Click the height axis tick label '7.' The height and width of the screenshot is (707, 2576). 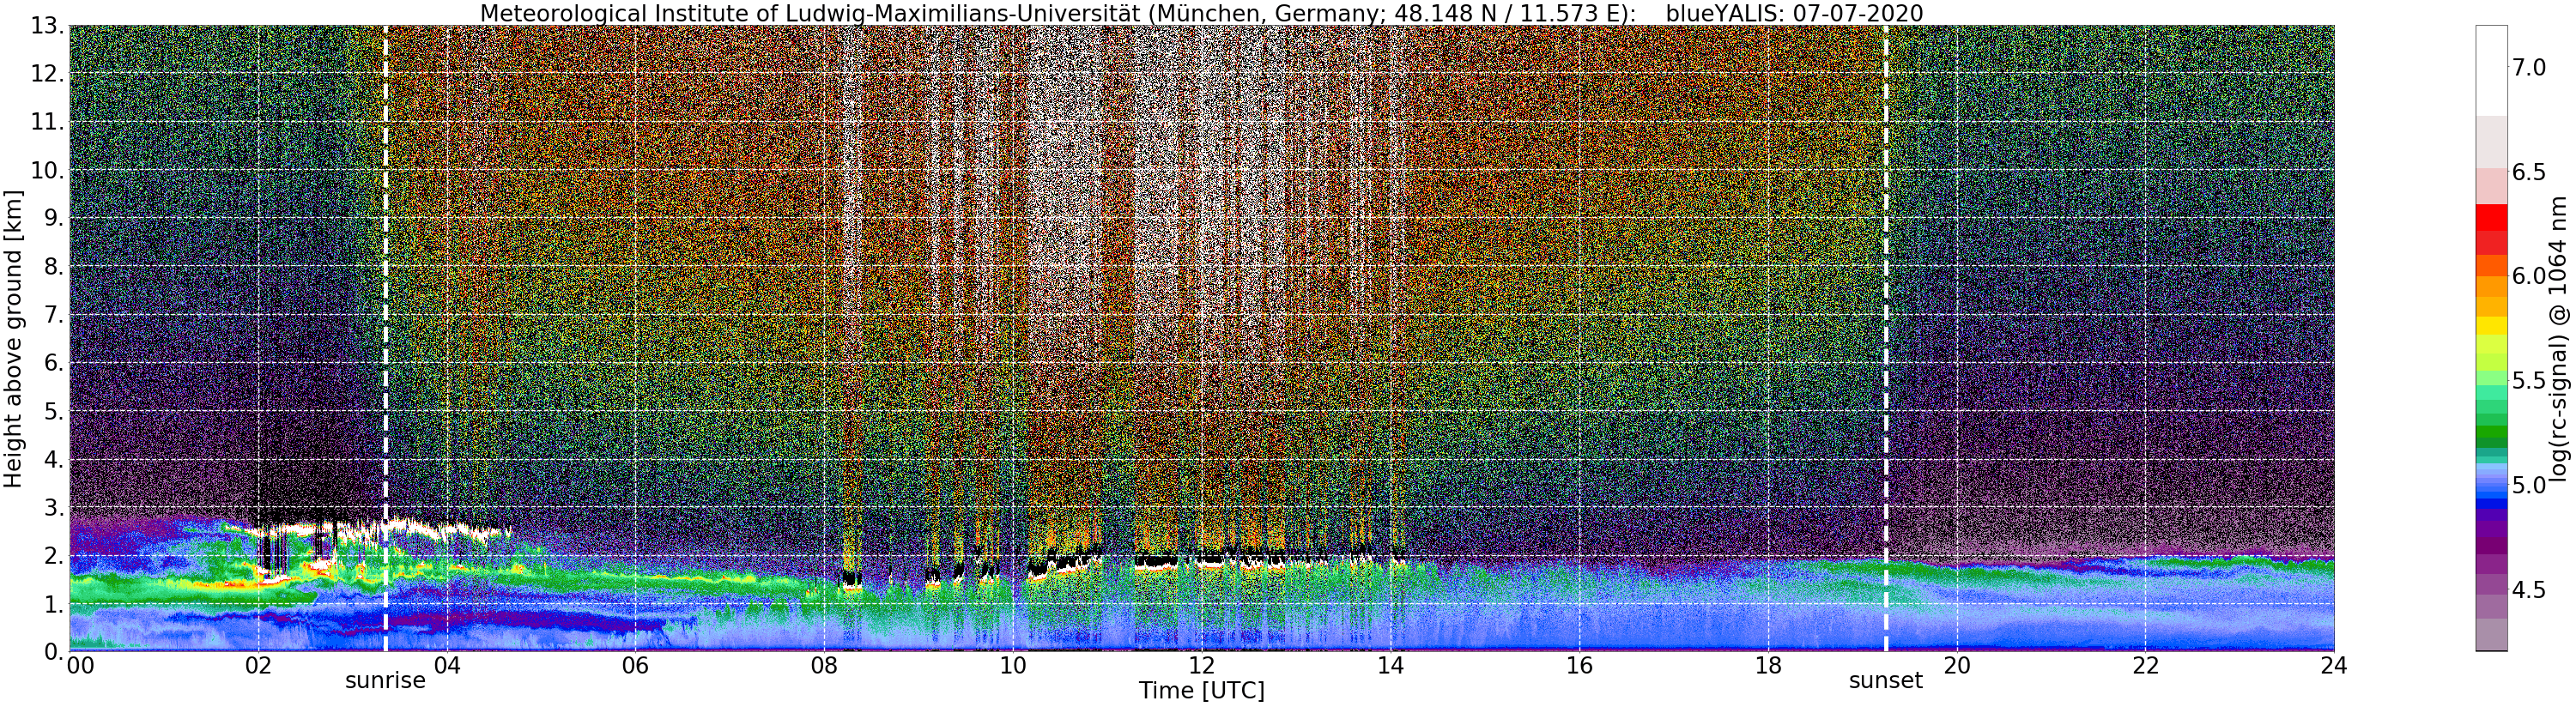53,315
